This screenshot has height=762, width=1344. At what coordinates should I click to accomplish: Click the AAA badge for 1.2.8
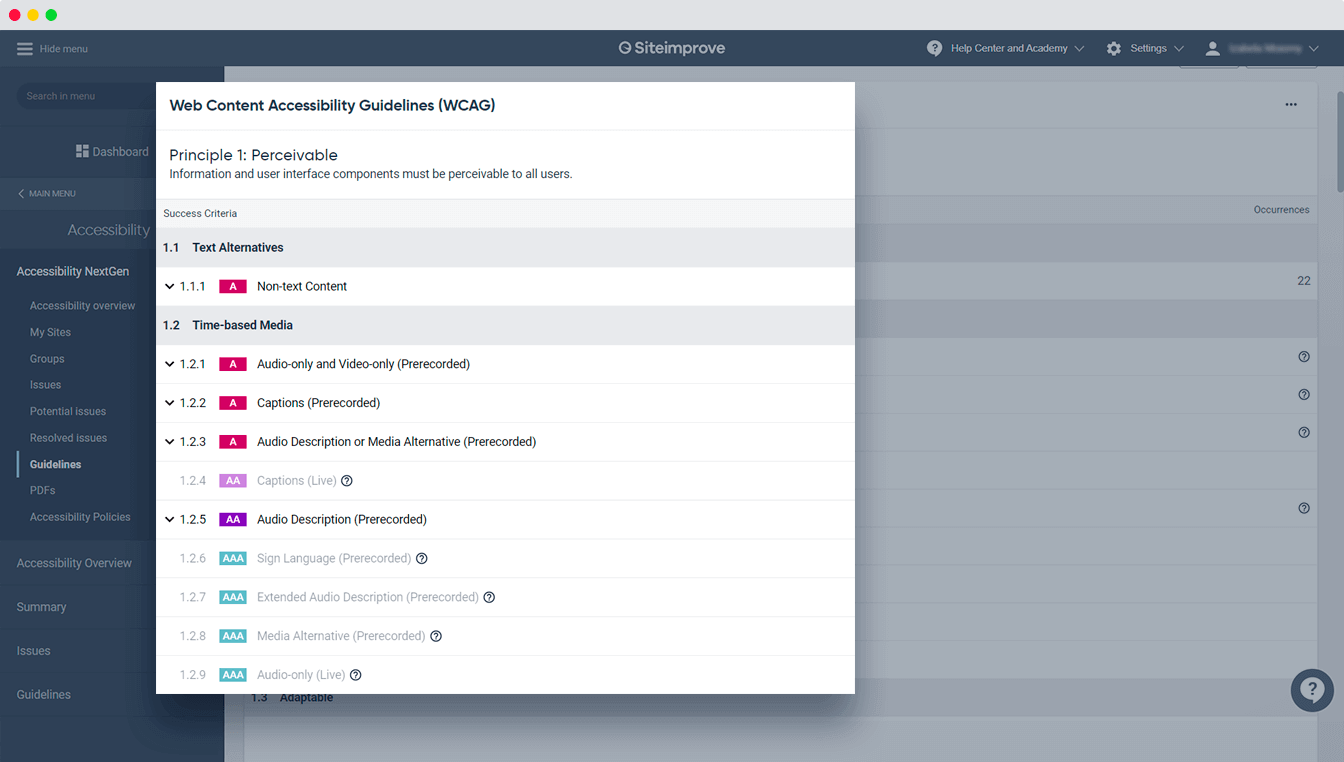click(233, 637)
